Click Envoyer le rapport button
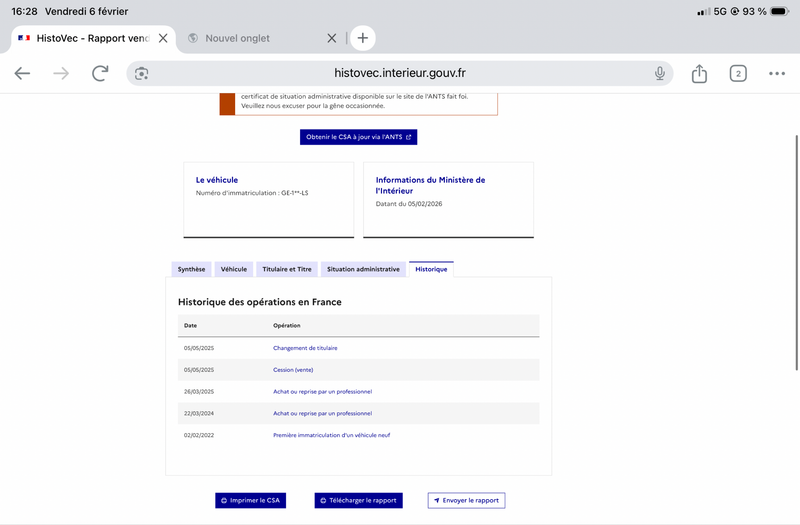 pyautogui.click(x=466, y=500)
